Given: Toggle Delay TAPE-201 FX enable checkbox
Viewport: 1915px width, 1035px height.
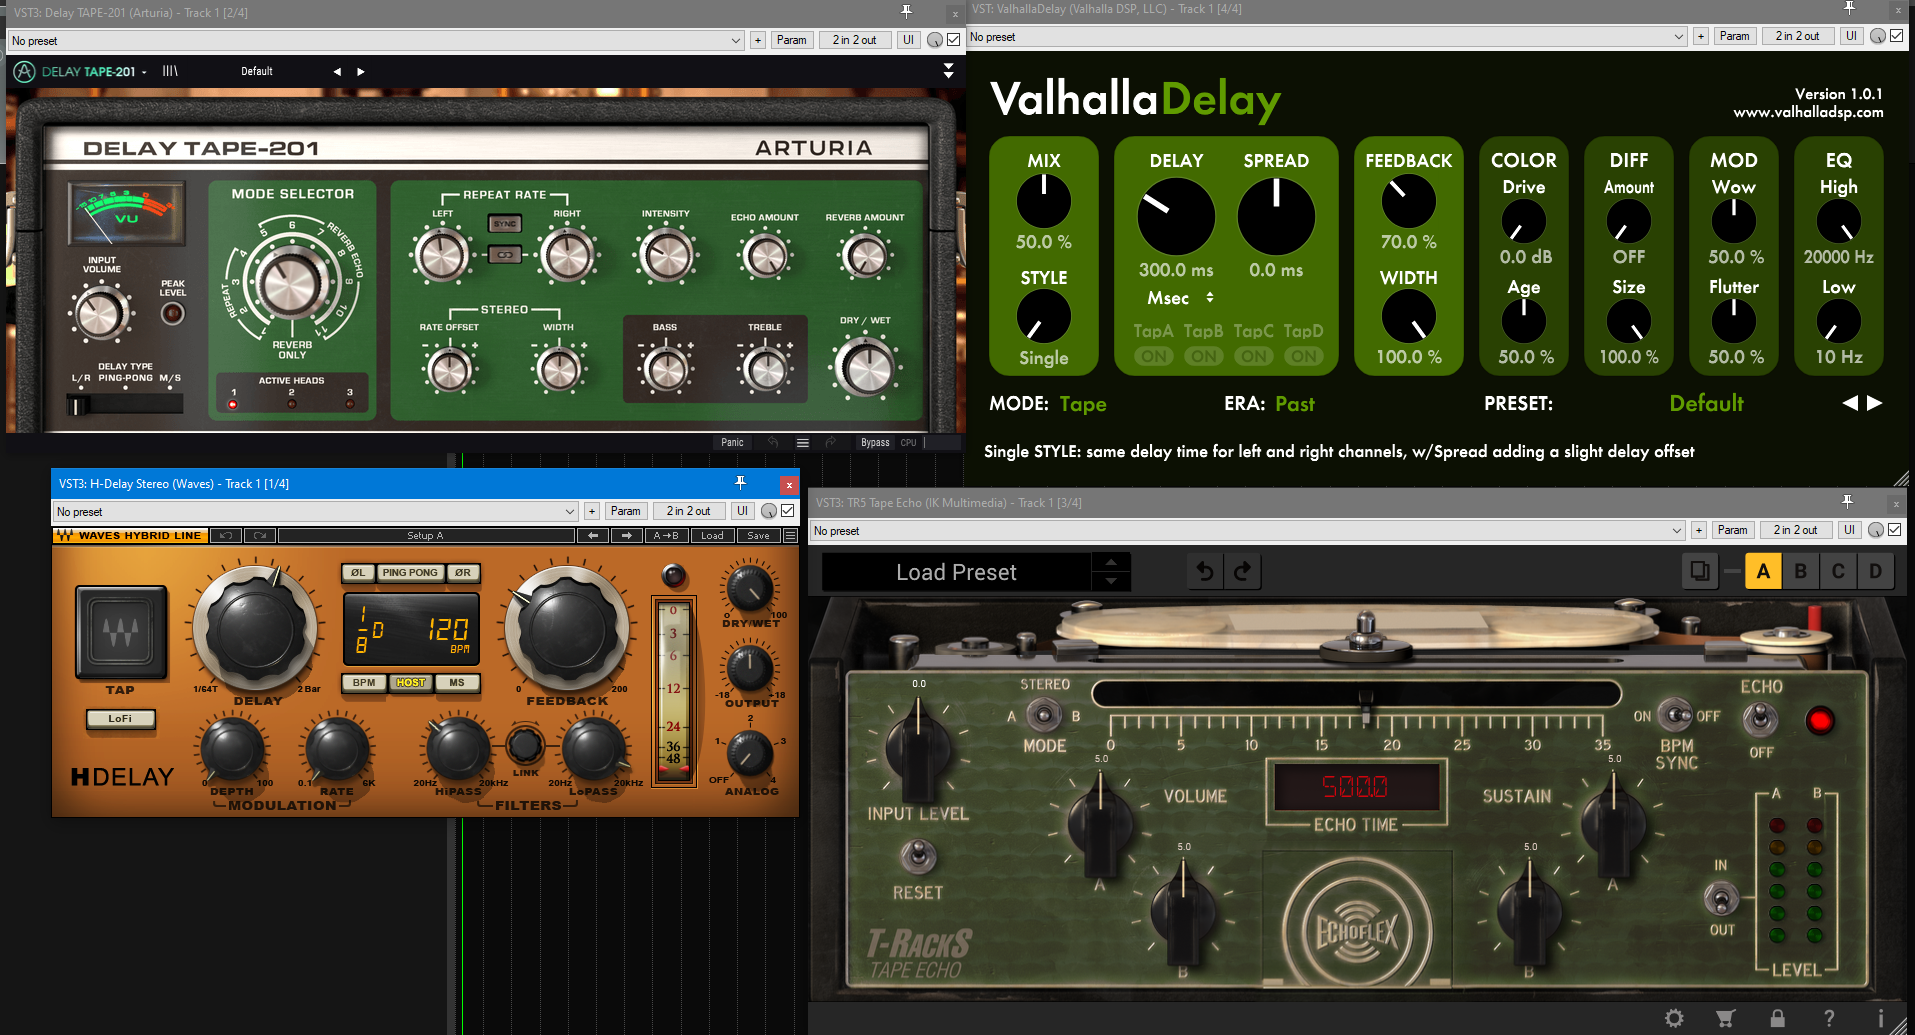Looking at the screenshot, I should click(x=954, y=40).
